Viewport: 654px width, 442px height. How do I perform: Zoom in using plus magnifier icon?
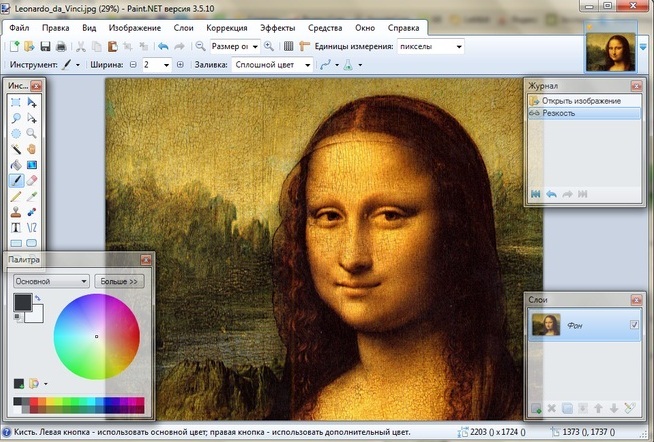(x=269, y=46)
